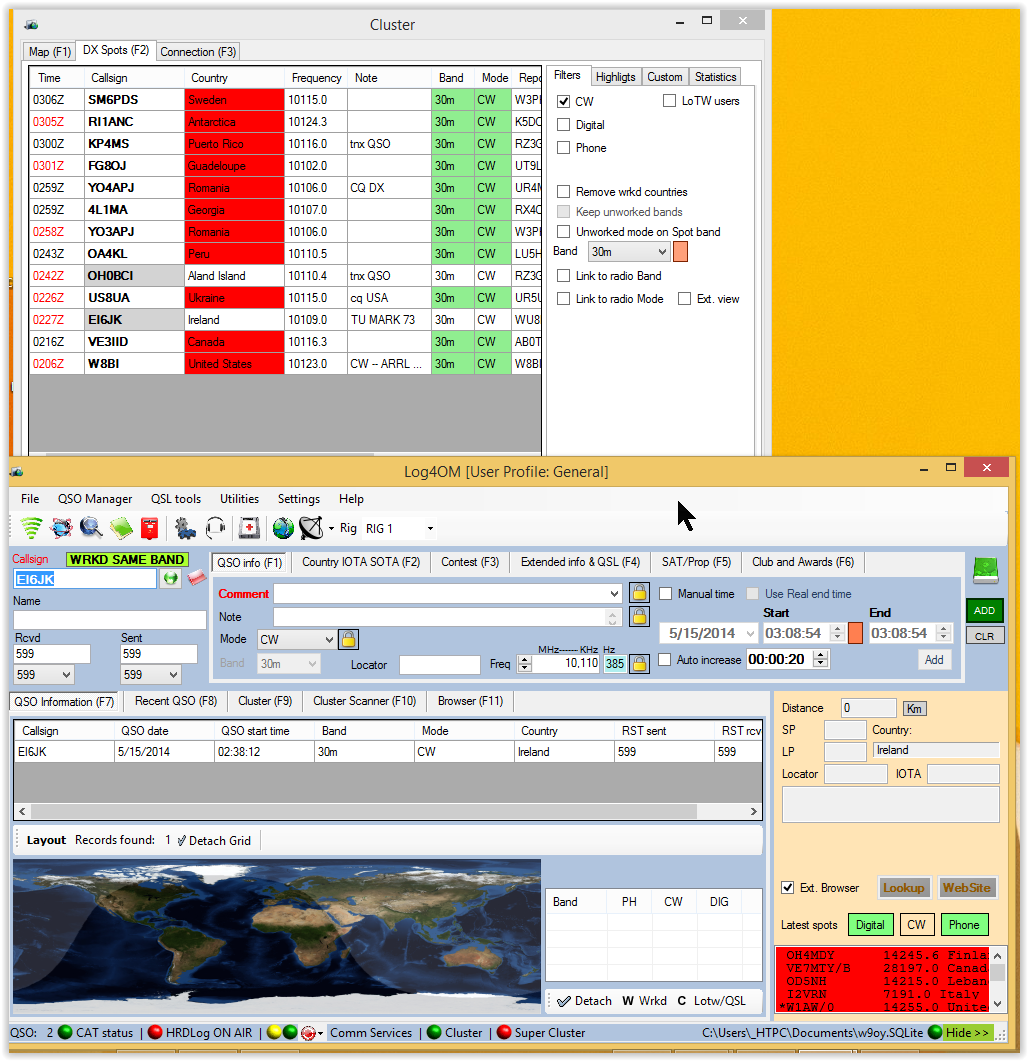Screen dimensions: 1028x1061
Task: Open the Band 30m filter dropdown
Action: tap(628, 251)
